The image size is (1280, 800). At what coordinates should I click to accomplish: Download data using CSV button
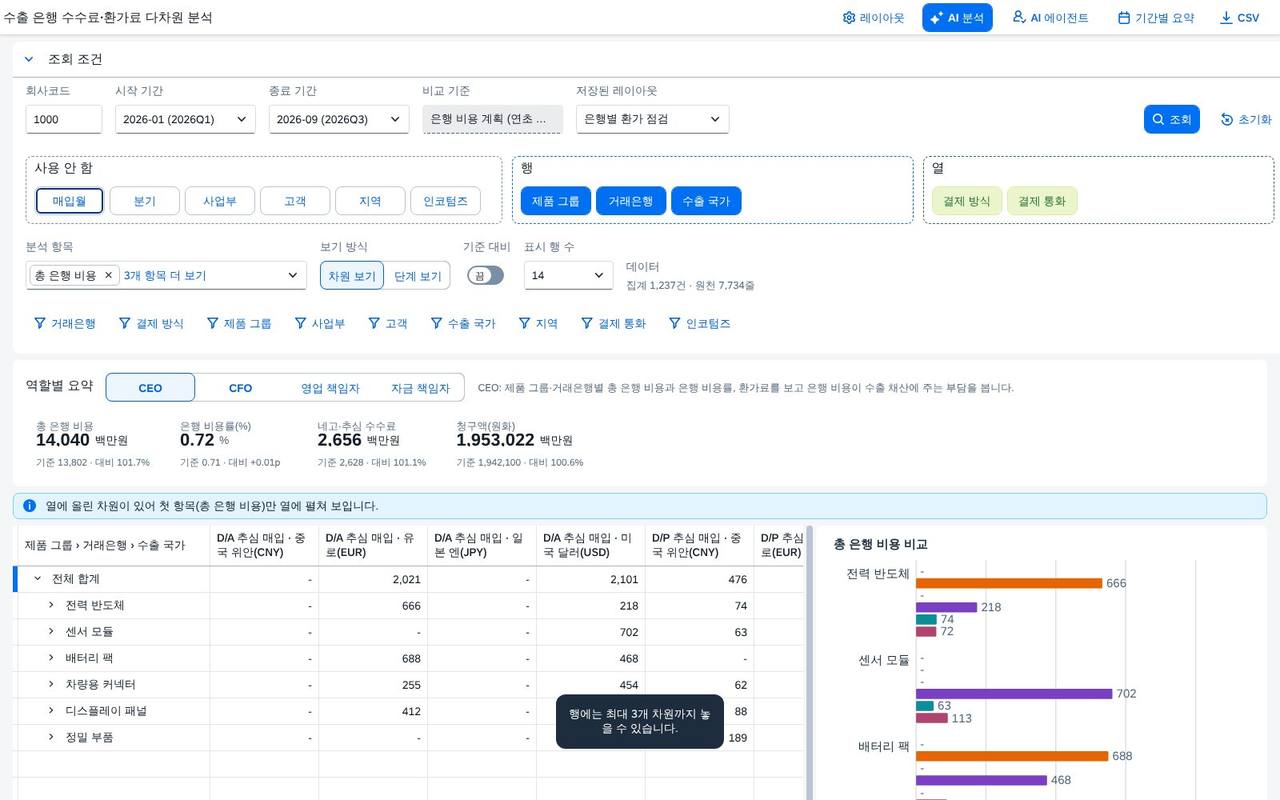[1240, 18]
